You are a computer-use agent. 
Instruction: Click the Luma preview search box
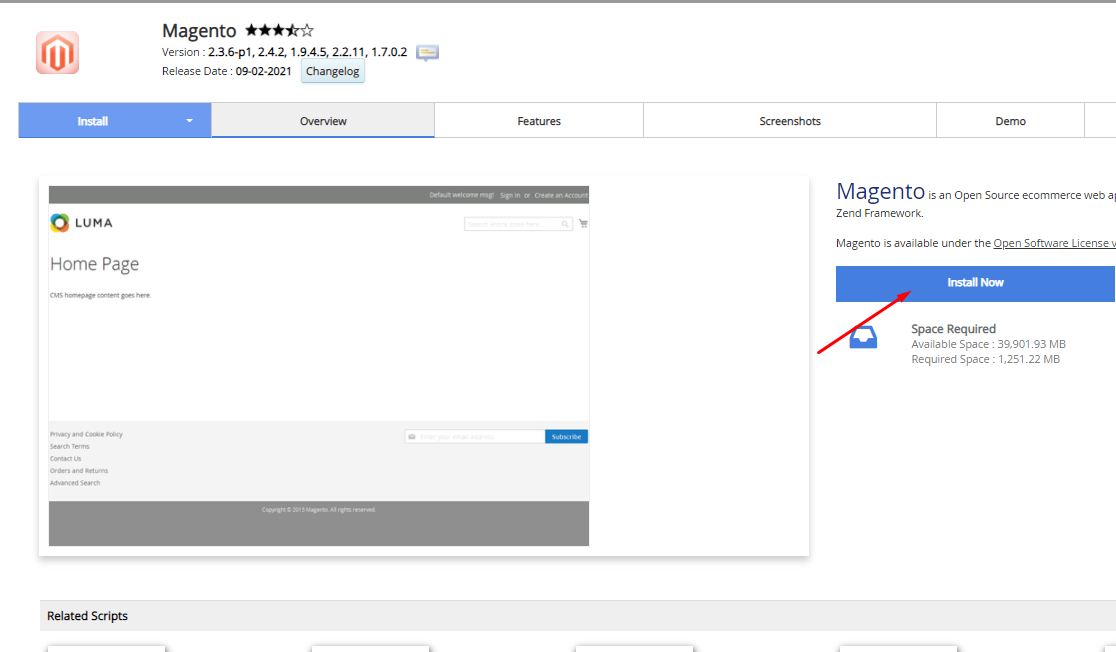coord(518,224)
